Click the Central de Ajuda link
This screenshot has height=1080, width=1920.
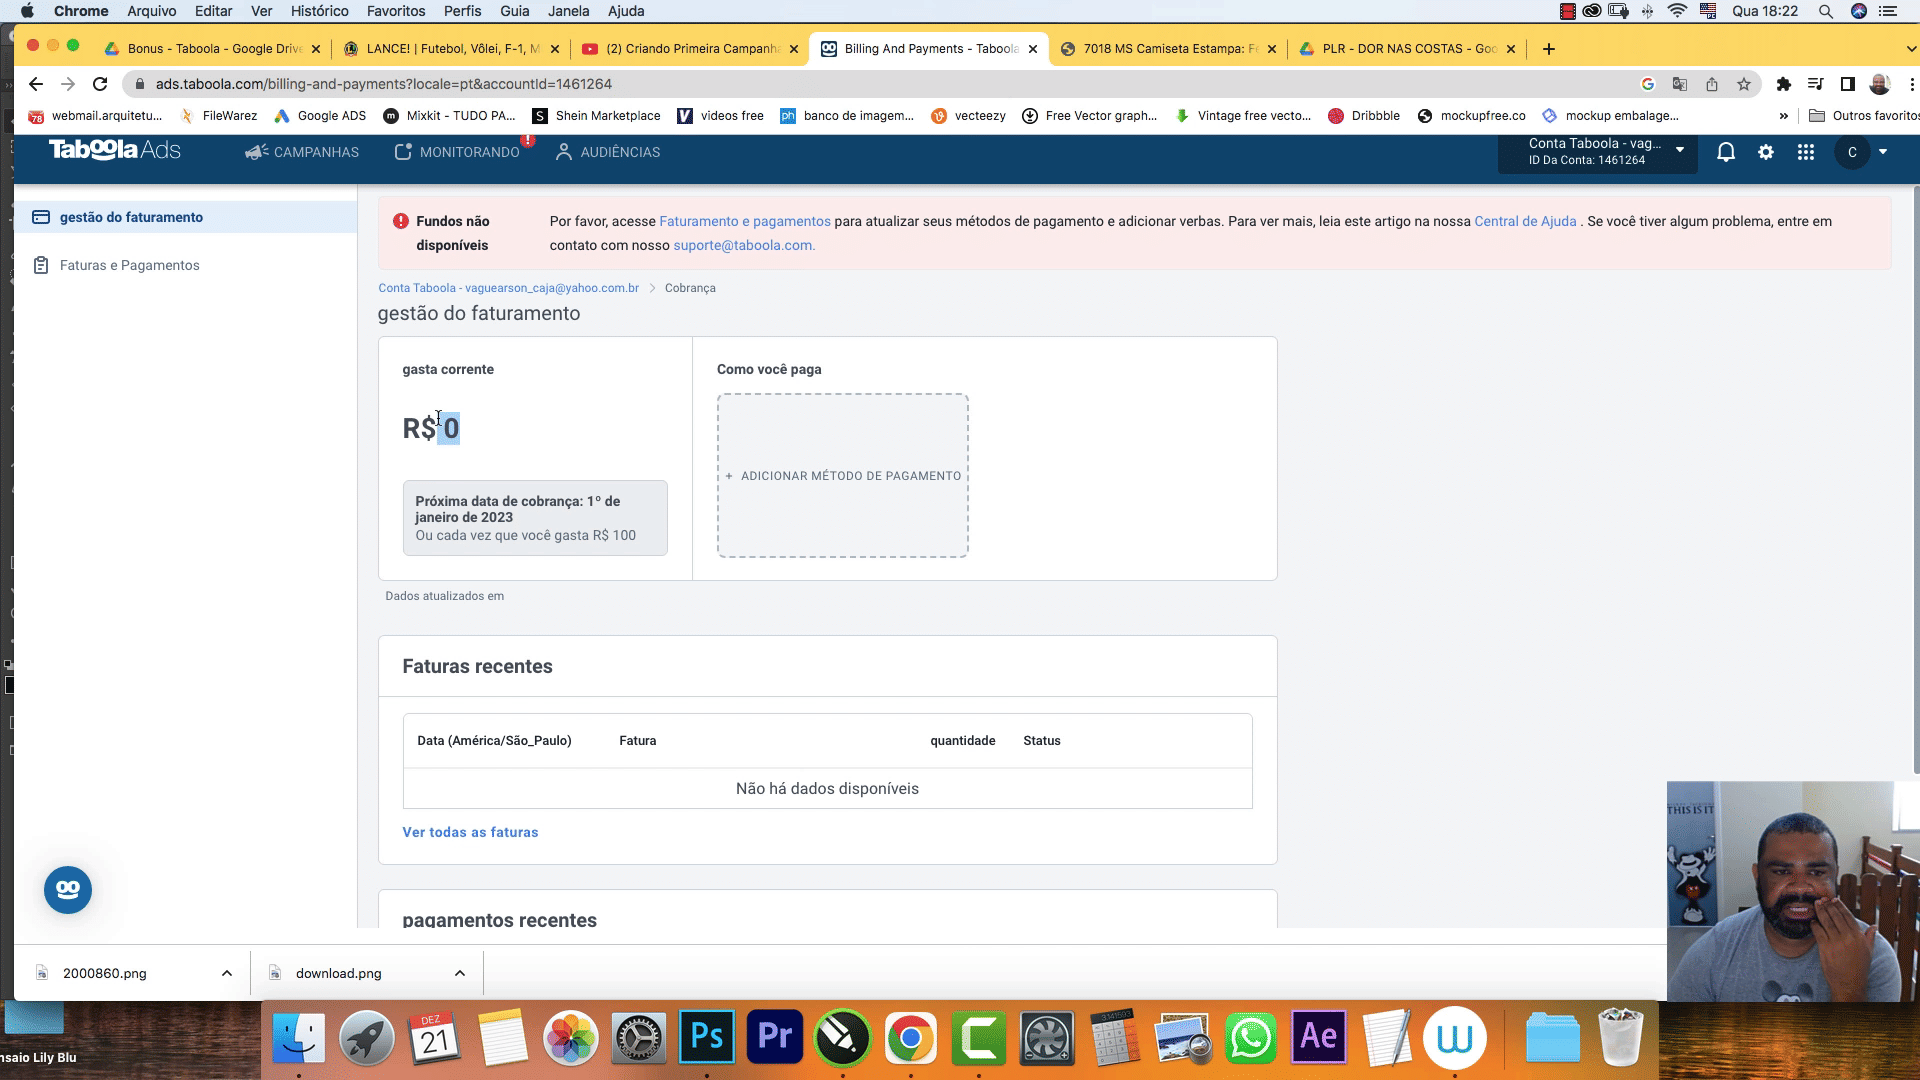click(1524, 221)
